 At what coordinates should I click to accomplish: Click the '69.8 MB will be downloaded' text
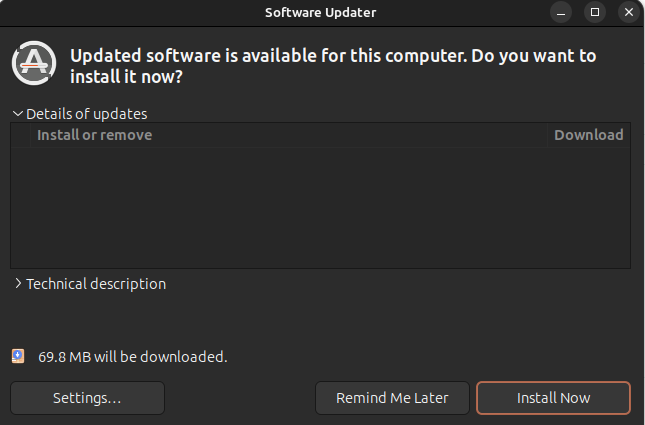click(x=133, y=356)
